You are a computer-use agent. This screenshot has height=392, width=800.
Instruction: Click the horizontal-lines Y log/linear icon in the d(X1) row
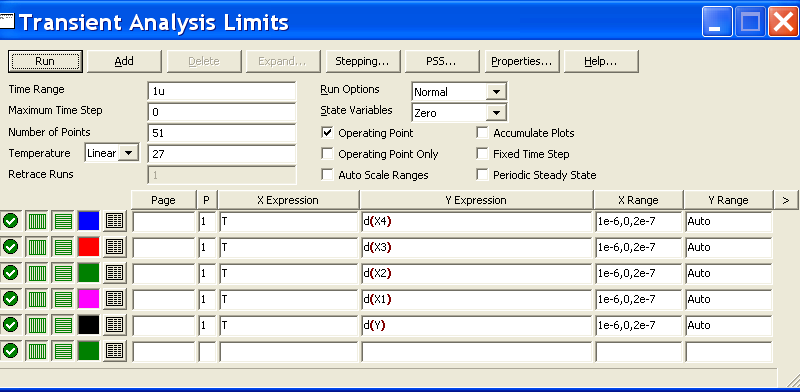(63, 299)
